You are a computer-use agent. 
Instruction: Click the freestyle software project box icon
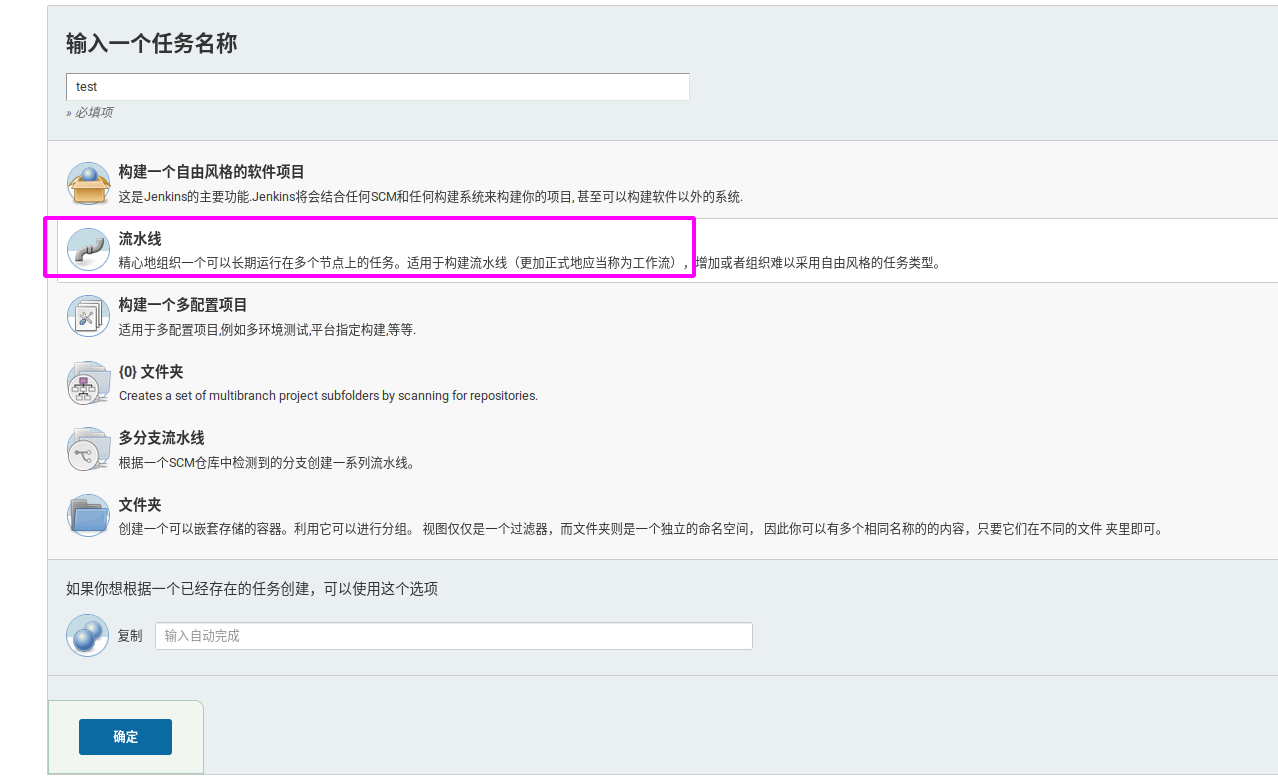[x=88, y=183]
